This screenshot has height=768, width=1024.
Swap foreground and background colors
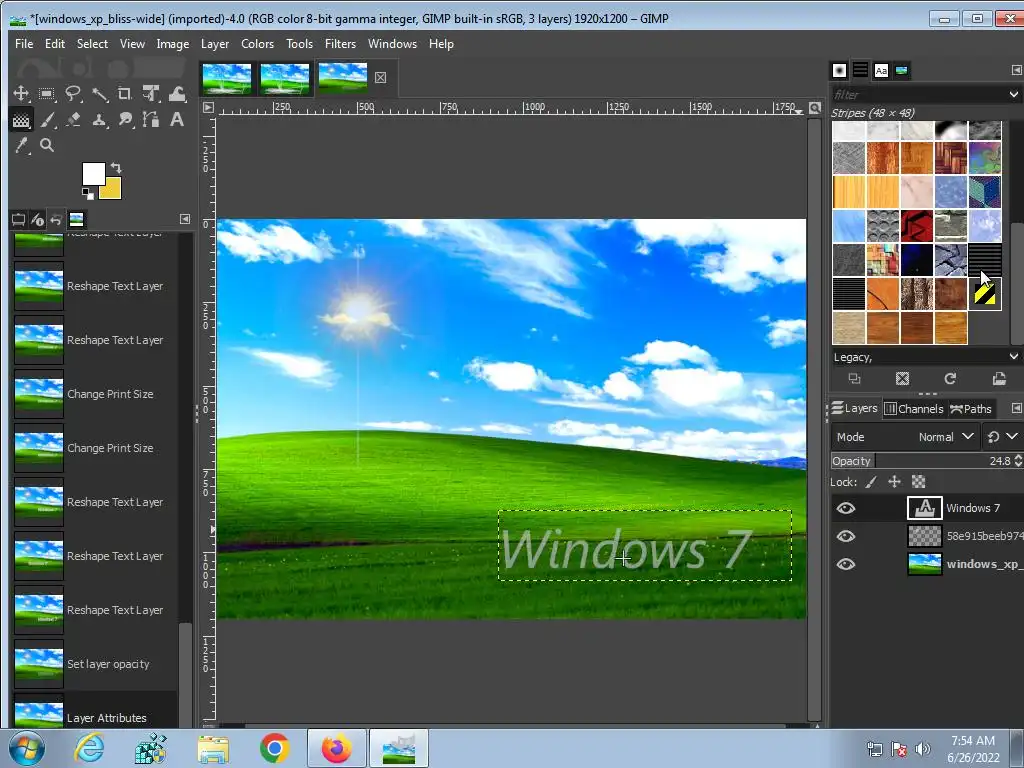(x=116, y=167)
